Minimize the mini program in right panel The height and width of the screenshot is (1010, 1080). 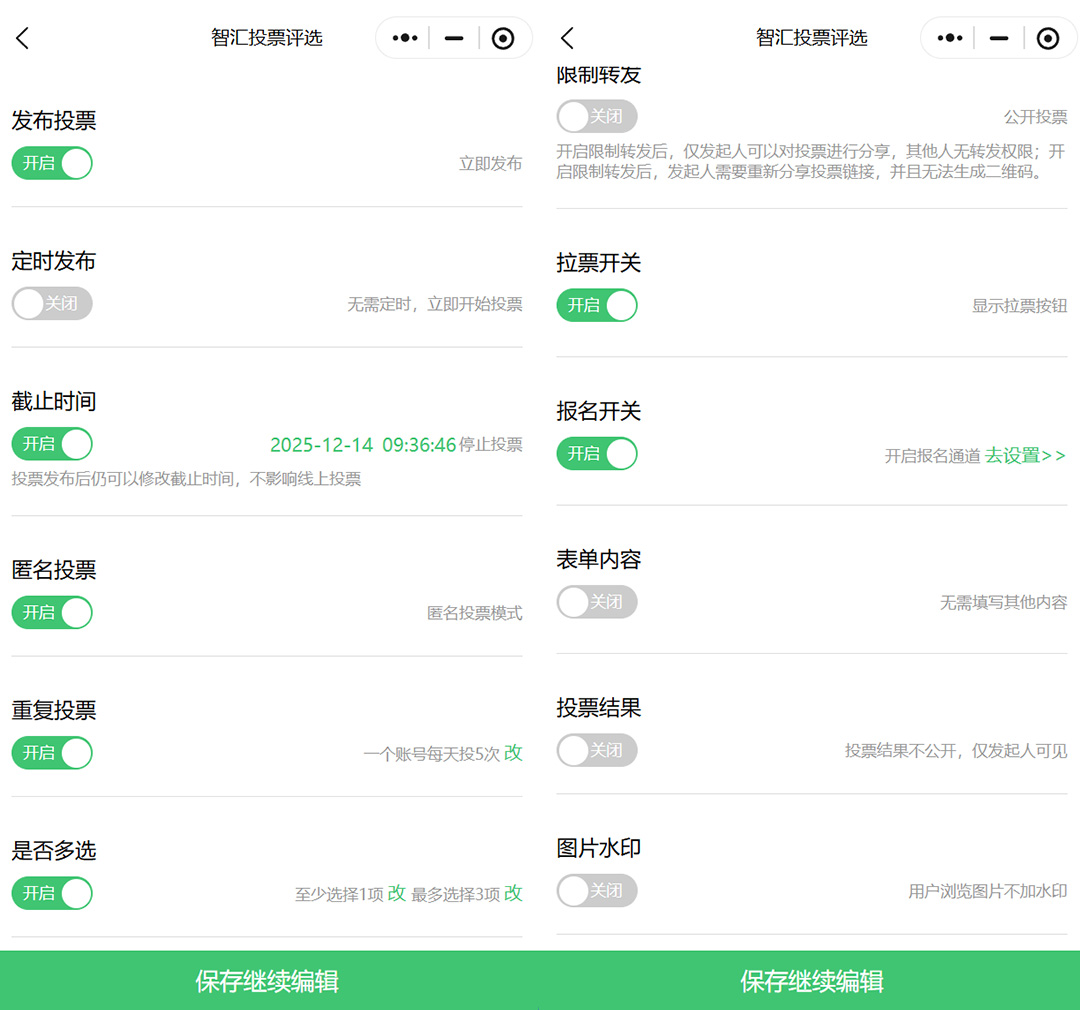pos(998,38)
